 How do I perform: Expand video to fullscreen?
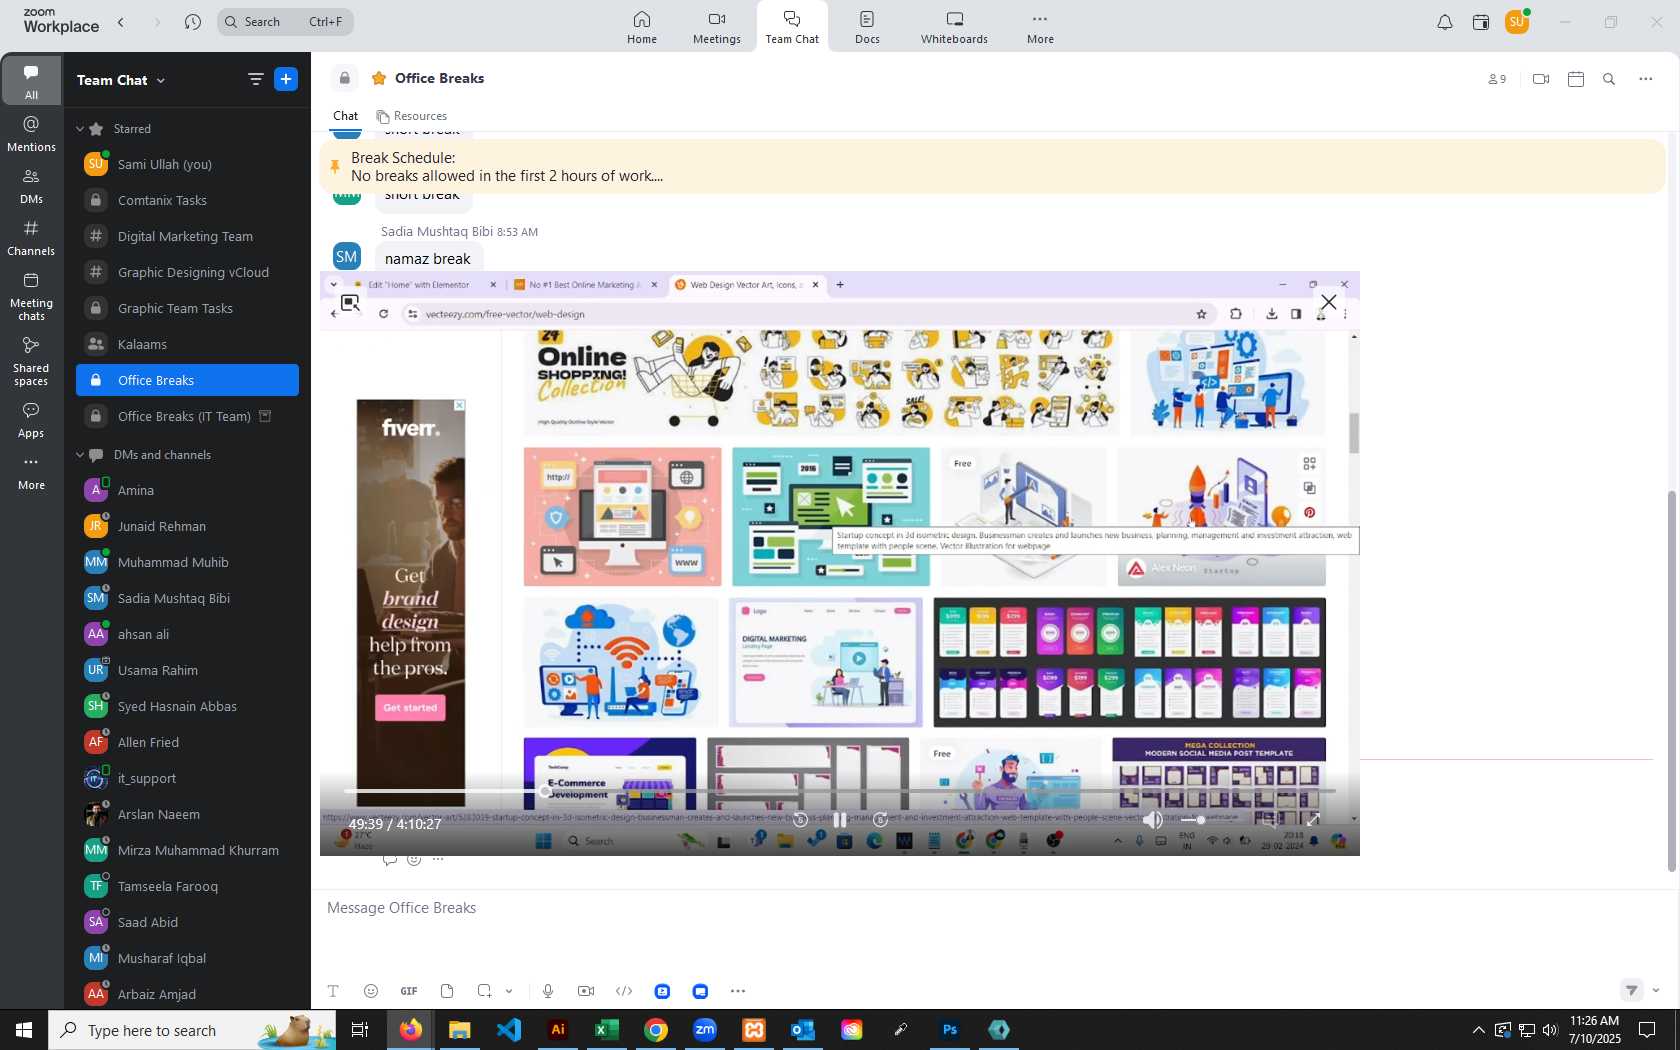point(1313,820)
